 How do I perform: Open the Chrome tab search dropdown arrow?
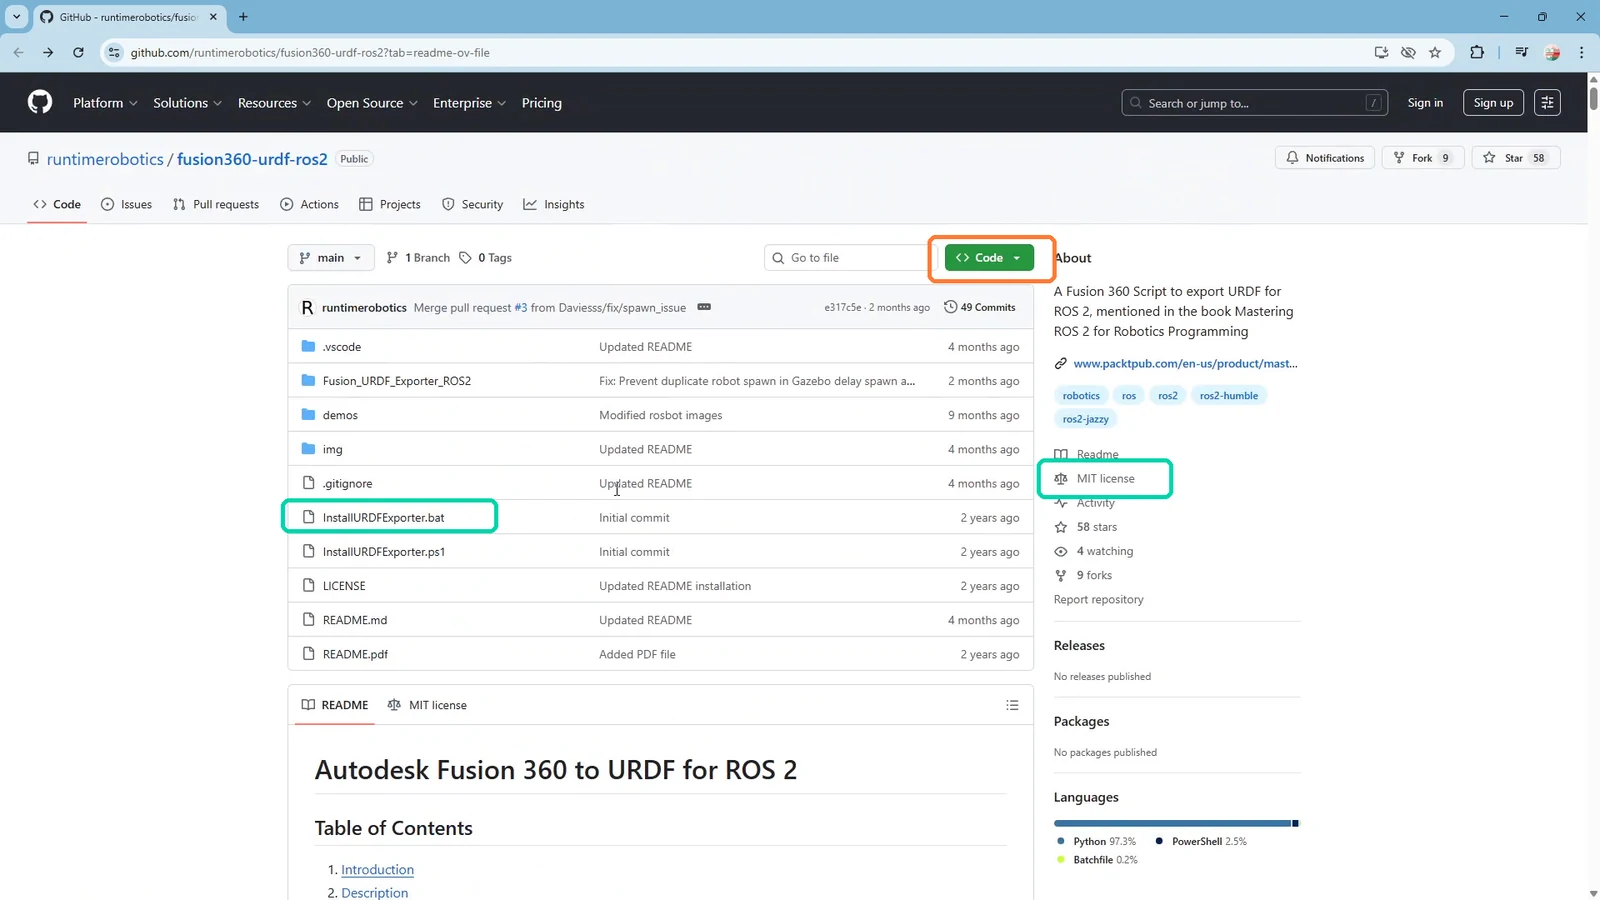coord(16,17)
